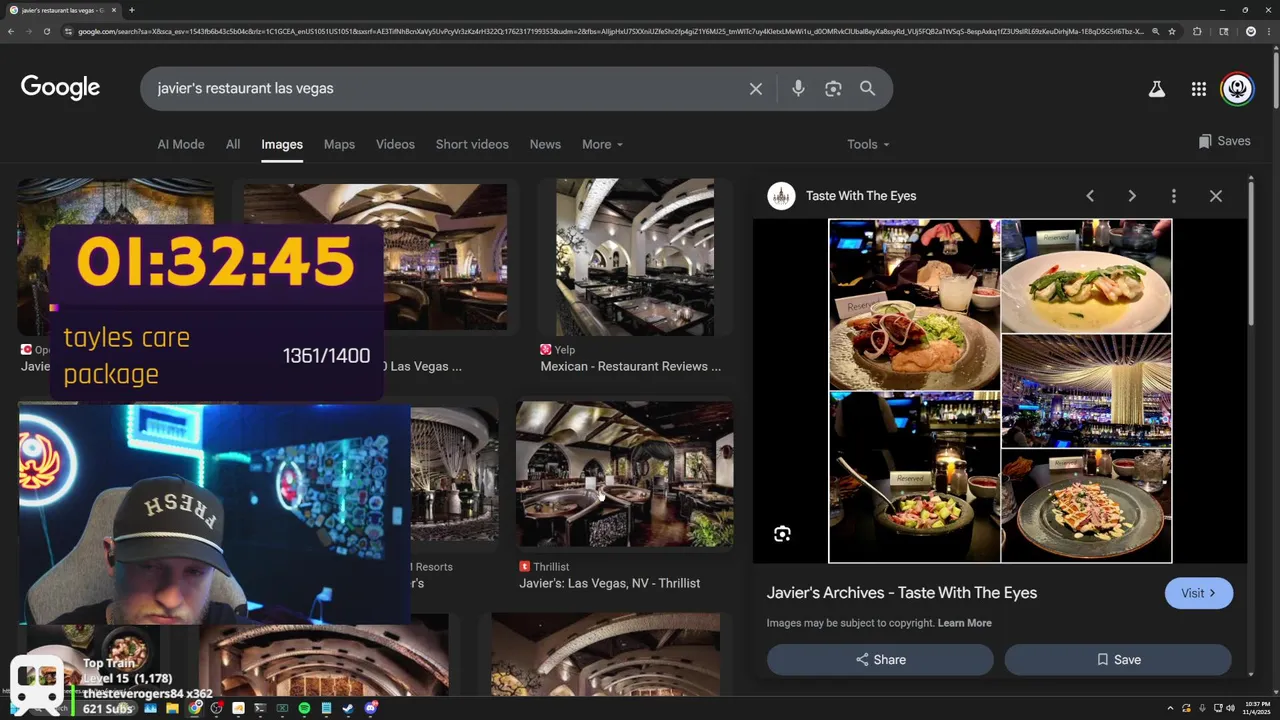
Task: Select the Images tab
Action: coord(282,144)
